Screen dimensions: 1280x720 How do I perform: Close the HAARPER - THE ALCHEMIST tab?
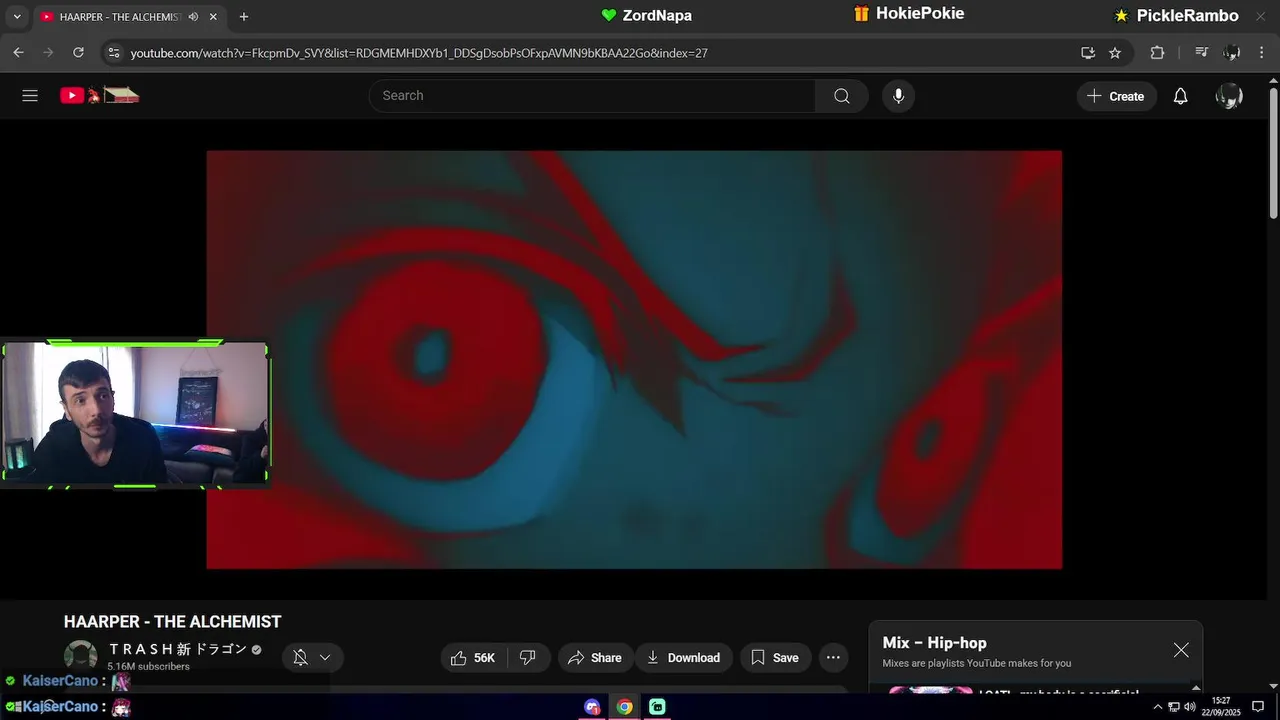pyautogui.click(x=213, y=17)
